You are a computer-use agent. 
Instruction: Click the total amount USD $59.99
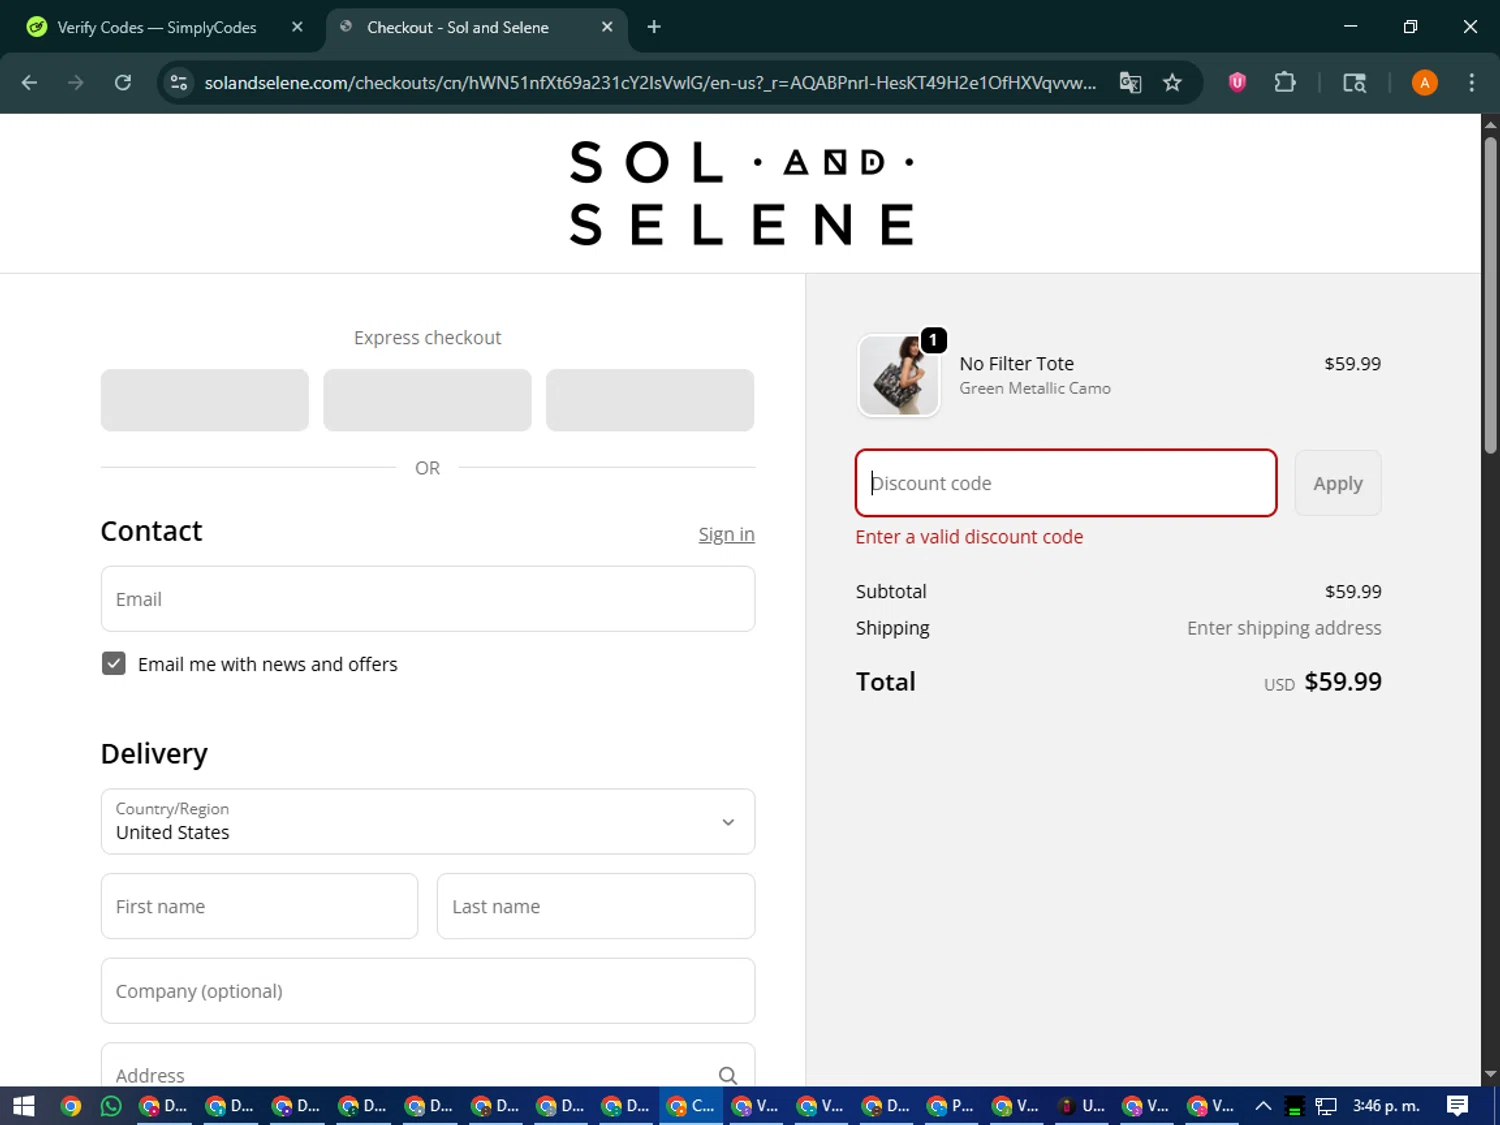click(1322, 682)
